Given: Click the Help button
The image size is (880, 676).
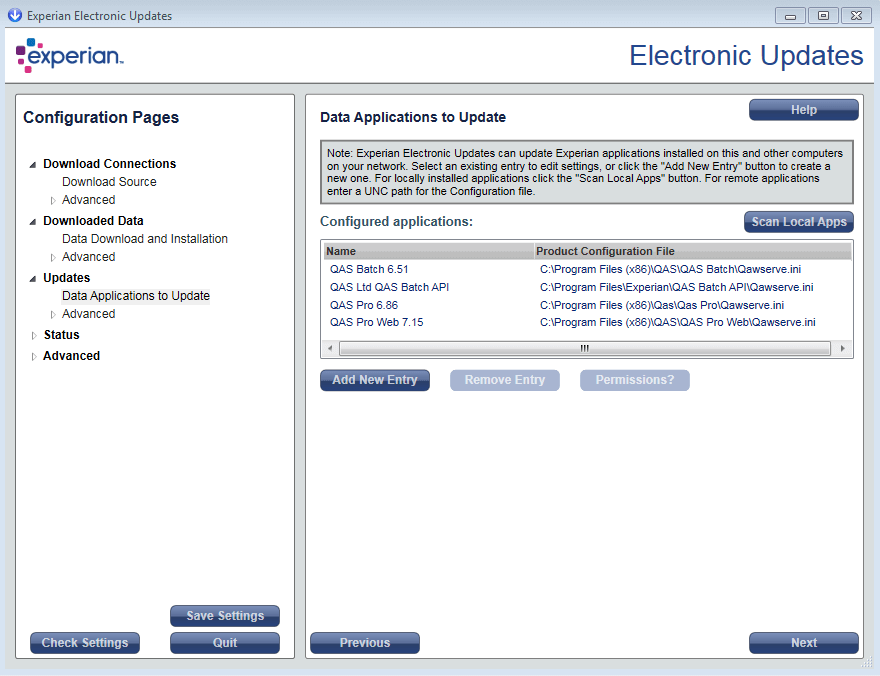Looking at the screenshot, I should coord(803,110).
